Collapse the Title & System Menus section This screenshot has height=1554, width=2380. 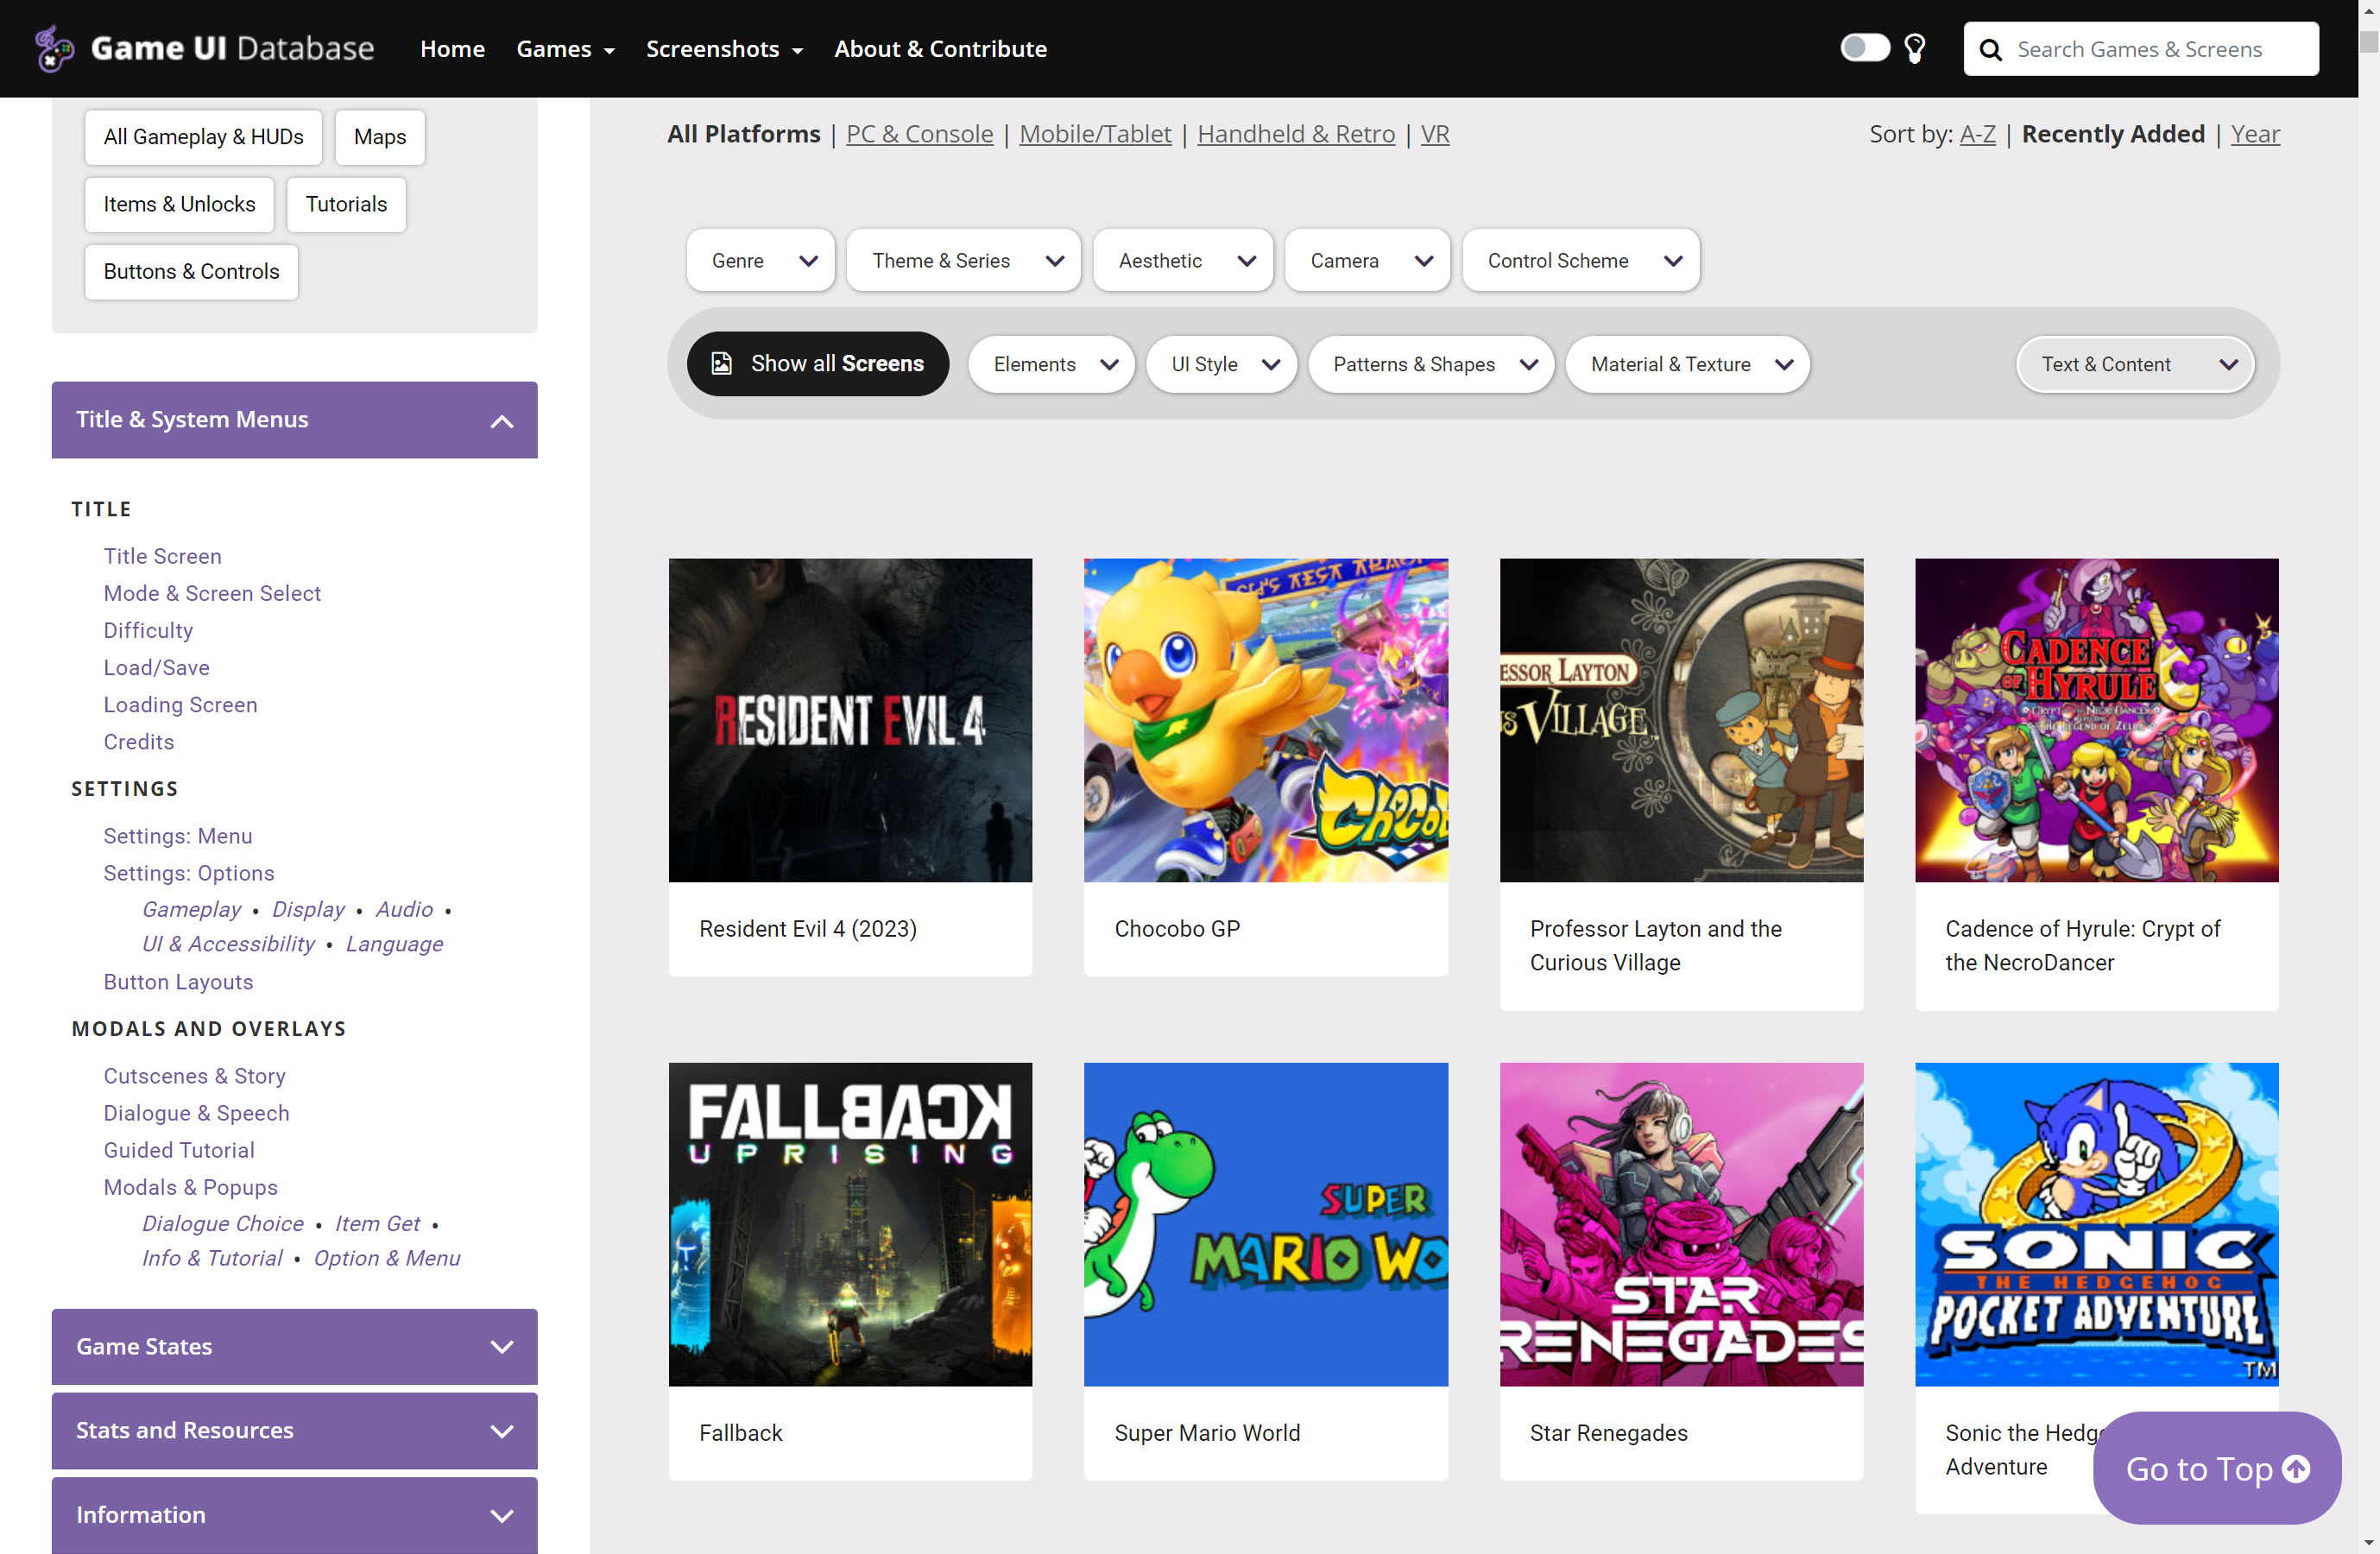(x=501, y=421)
